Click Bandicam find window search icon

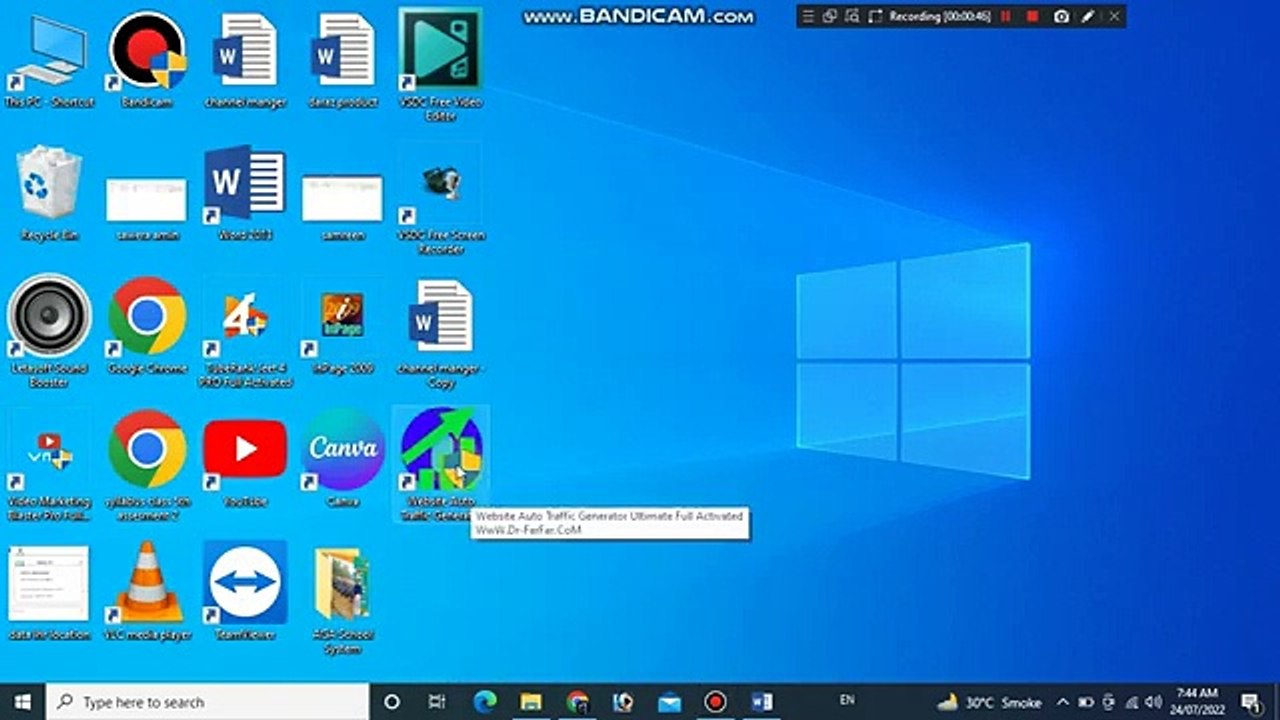pos(852,16)
